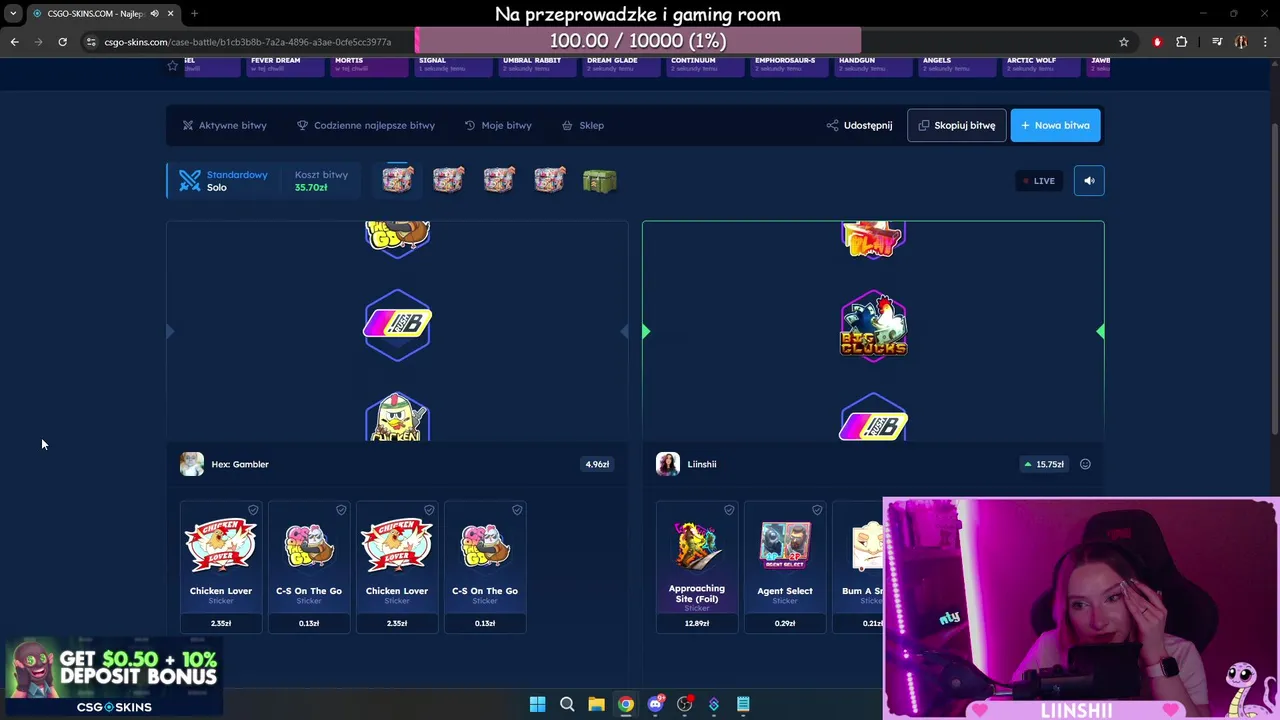The image size is (1280, 720).
Task: Expand the tab search dropdown arrow
Action: (x=12, y=13)
